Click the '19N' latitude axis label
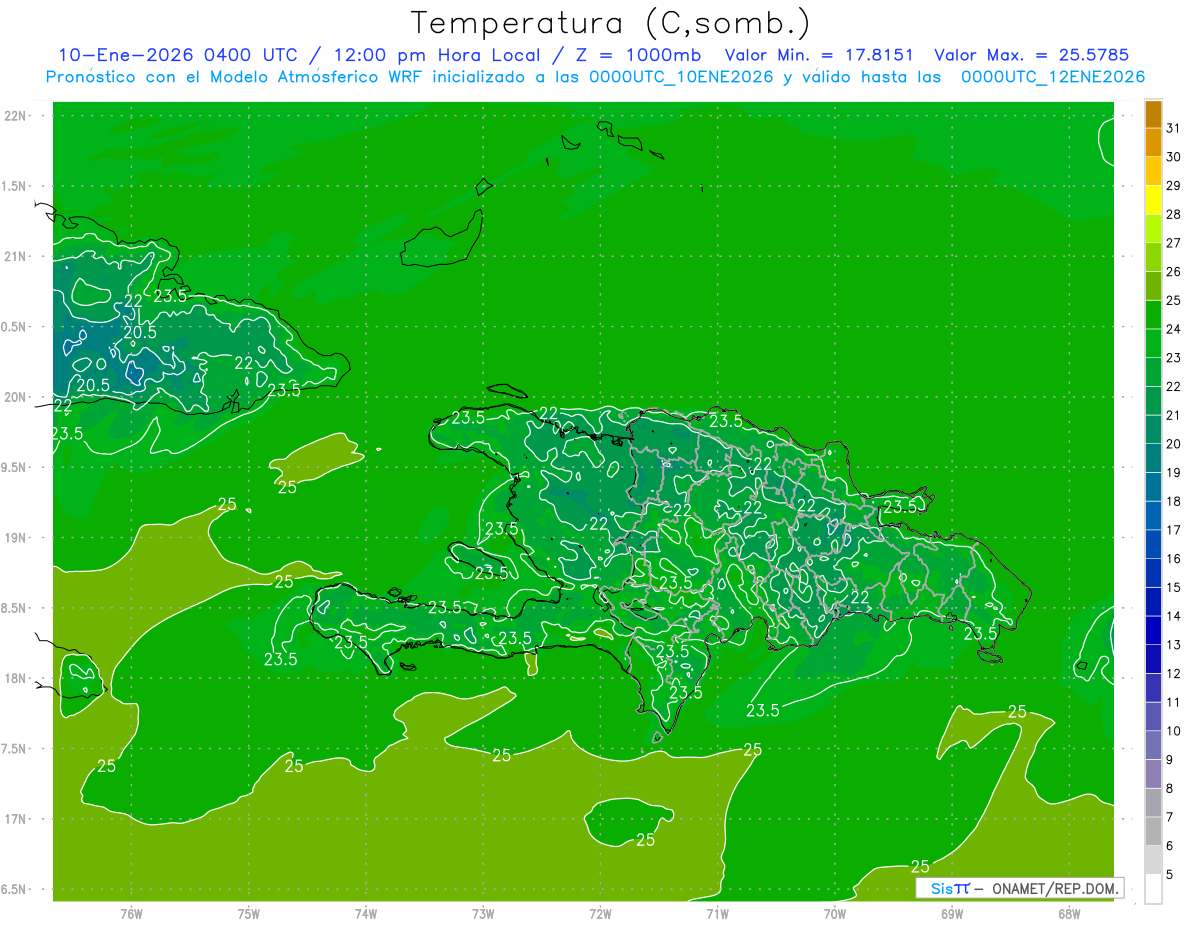 click(x=15, y=538)
